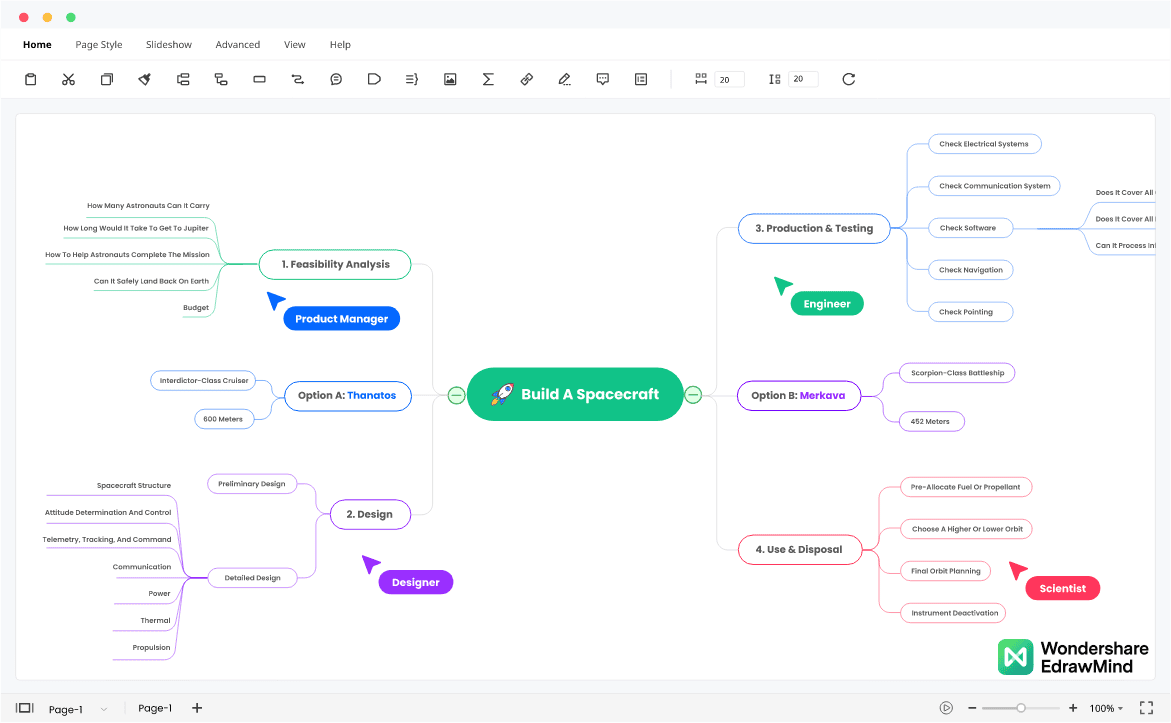Screen dimensions: 1171x723
Task: Click the refresh arrow icon in toolbar
Action: pos(849,79)
